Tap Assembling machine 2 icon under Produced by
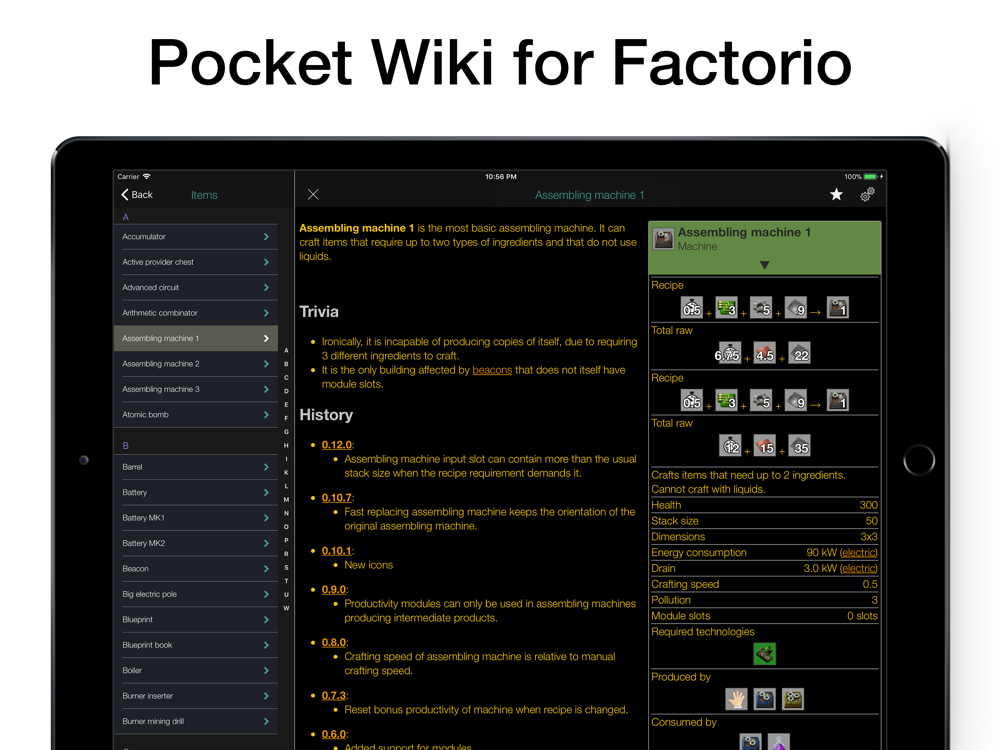The height and width of the screenshot is (750, 1000). [765, 699]
